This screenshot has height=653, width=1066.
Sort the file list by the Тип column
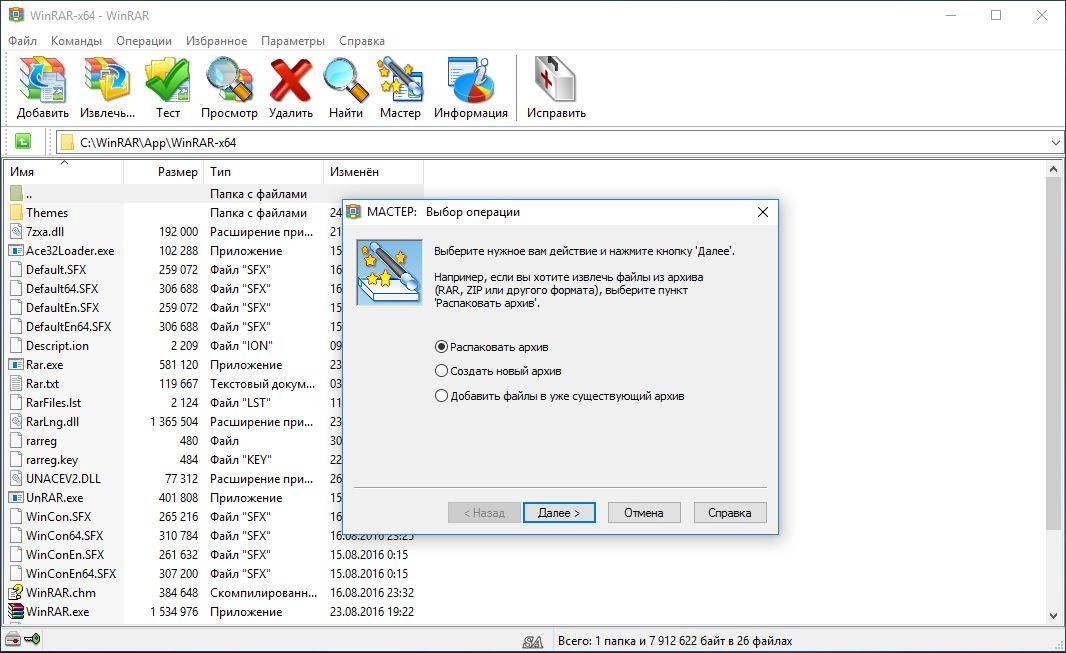pyautogui.click(x=262, y=172)
